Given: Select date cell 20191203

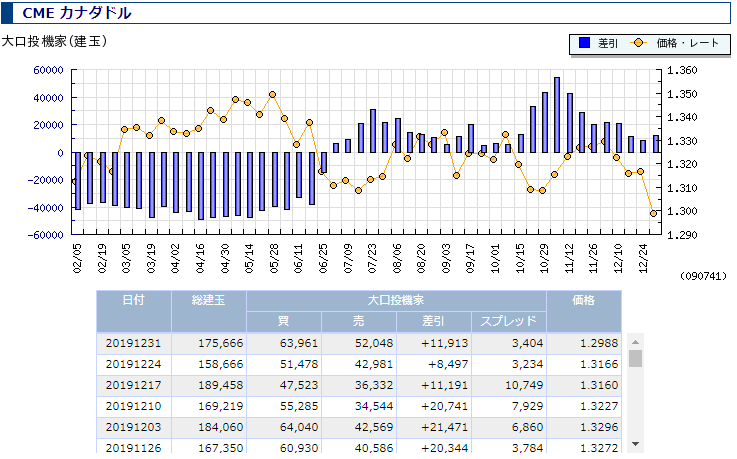Looking at the screenshot, I should (133, 428).
